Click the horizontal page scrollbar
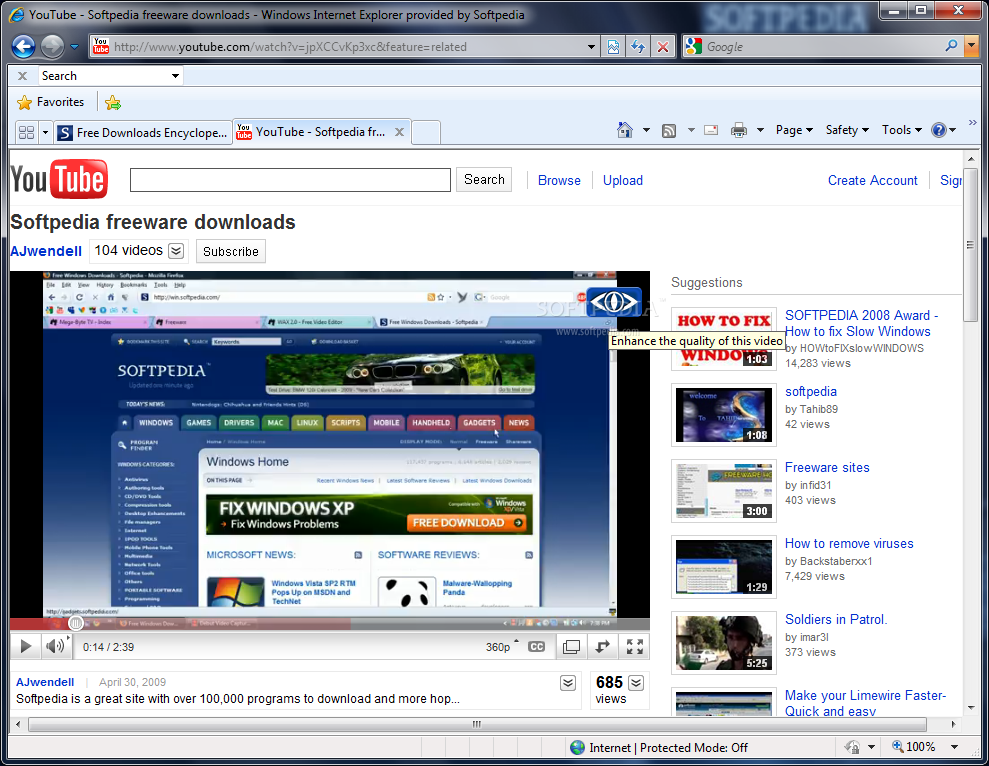The width and height of the screenshot is (989, 766). click(x=477, y=724)
